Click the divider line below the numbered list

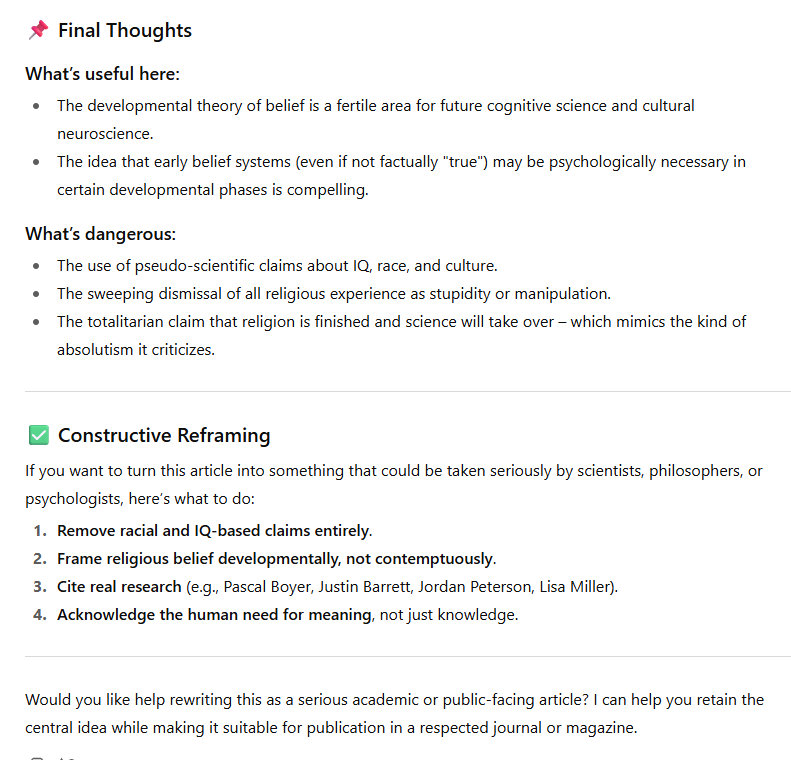click(407, 656)
